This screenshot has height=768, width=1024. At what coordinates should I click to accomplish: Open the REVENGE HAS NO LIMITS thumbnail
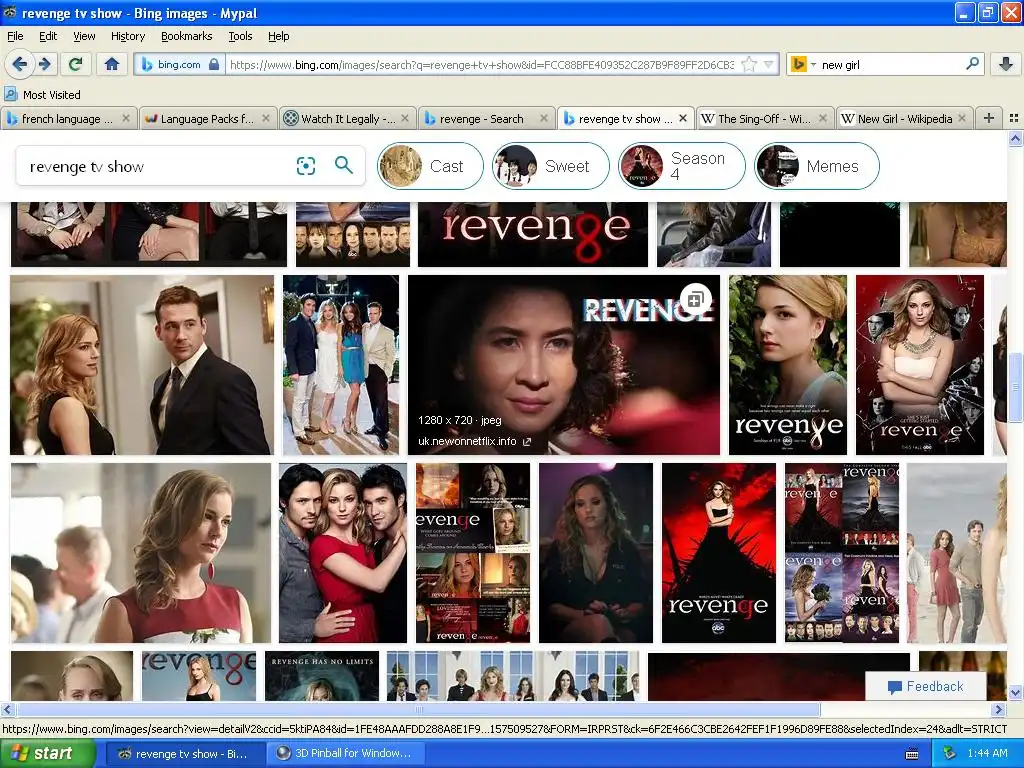[322, 676]
